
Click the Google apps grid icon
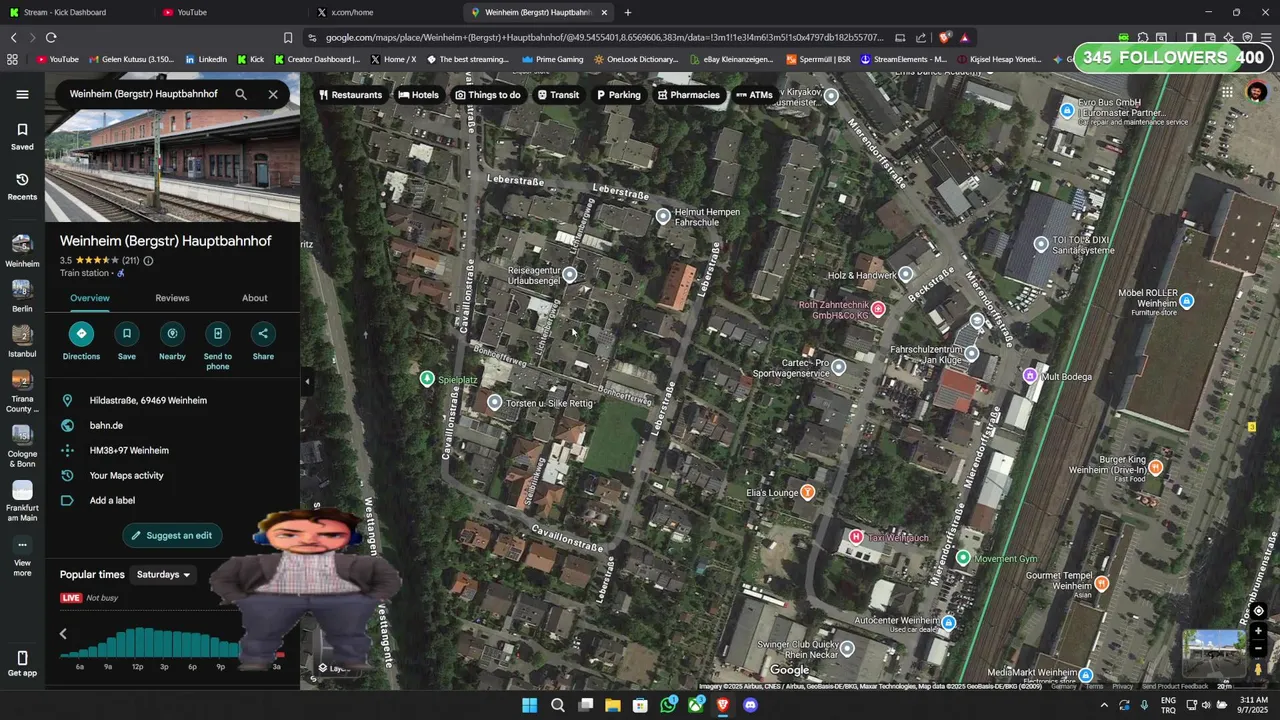(x=1227, y=92)
